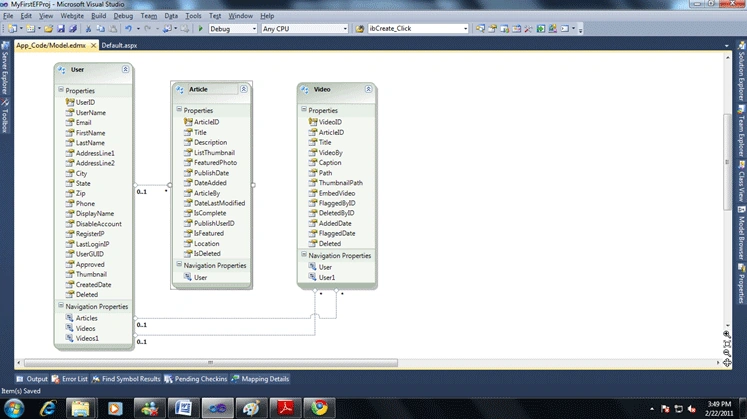The height and width of the screenshot is (419, 747).
Task: Collapse the Video entity with its chevron
Action: (368, 89)
